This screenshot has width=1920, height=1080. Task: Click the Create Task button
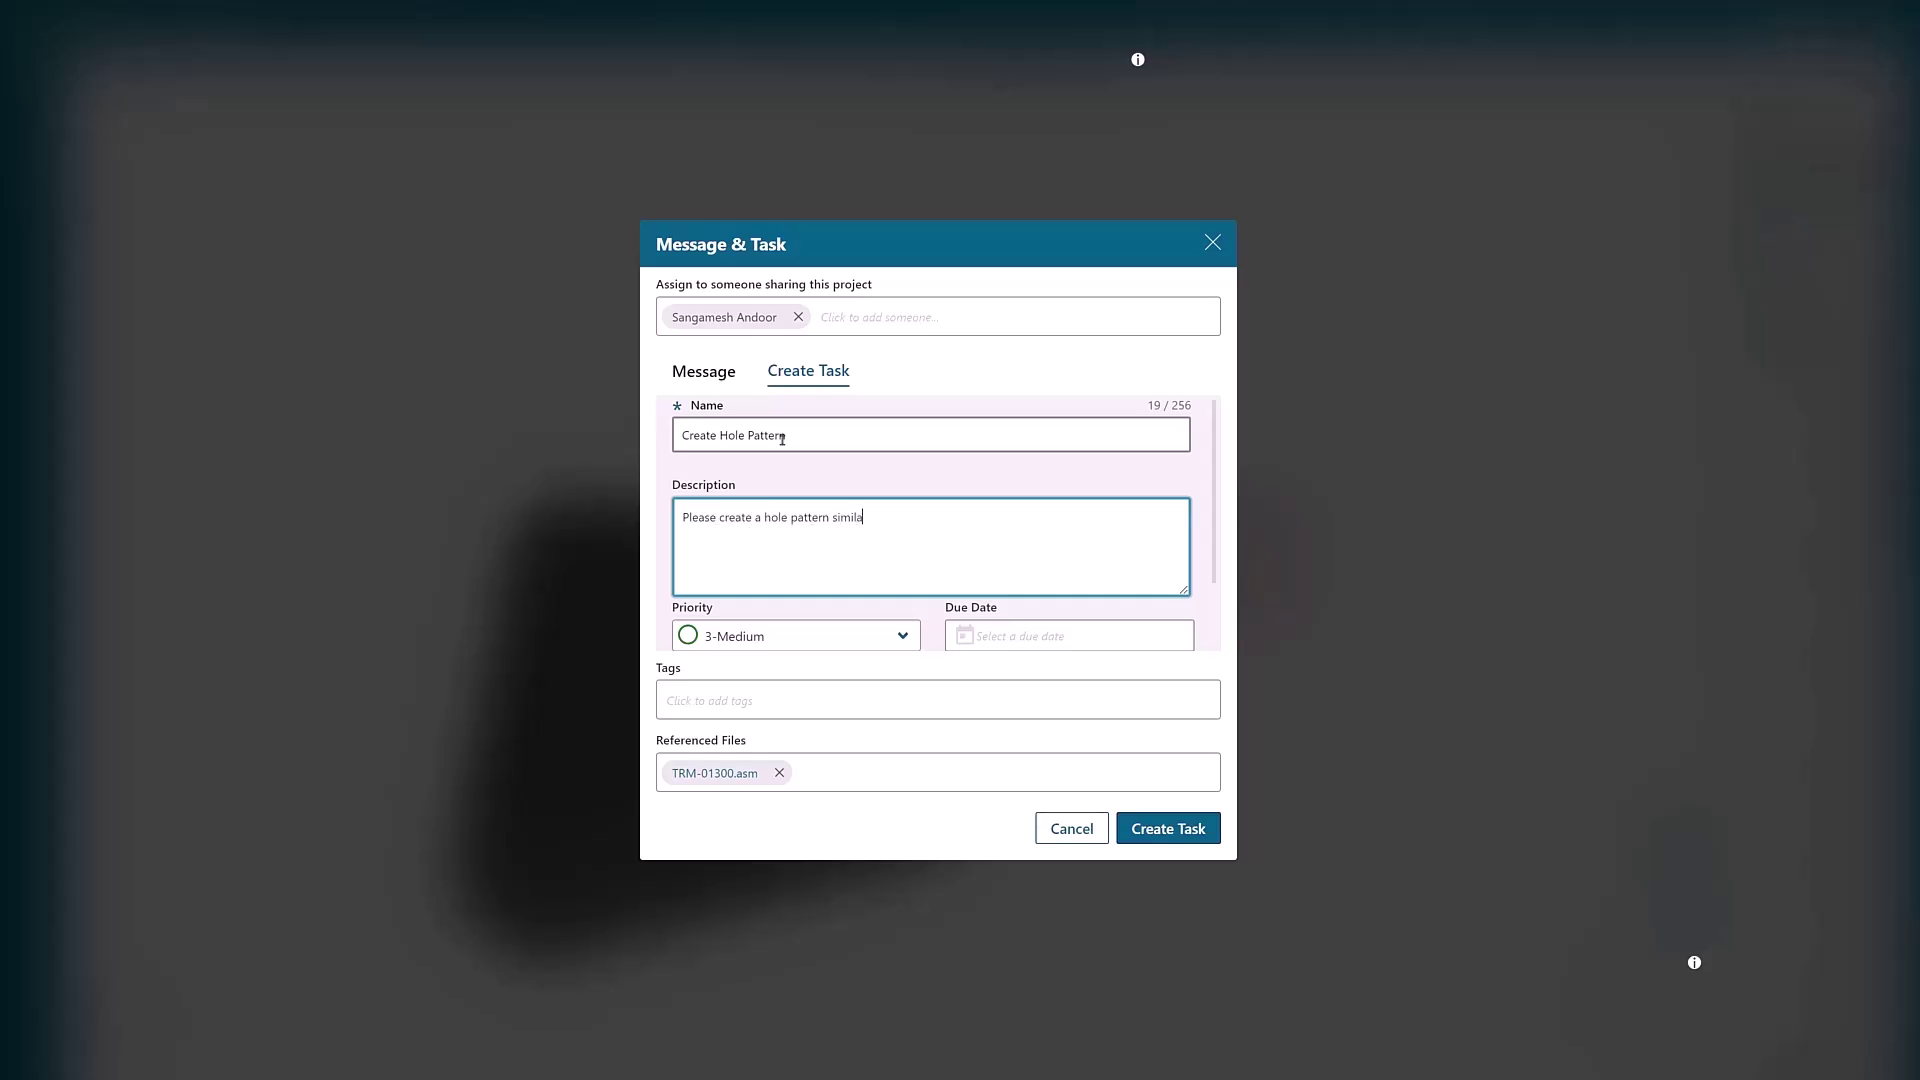[1168, 828]
